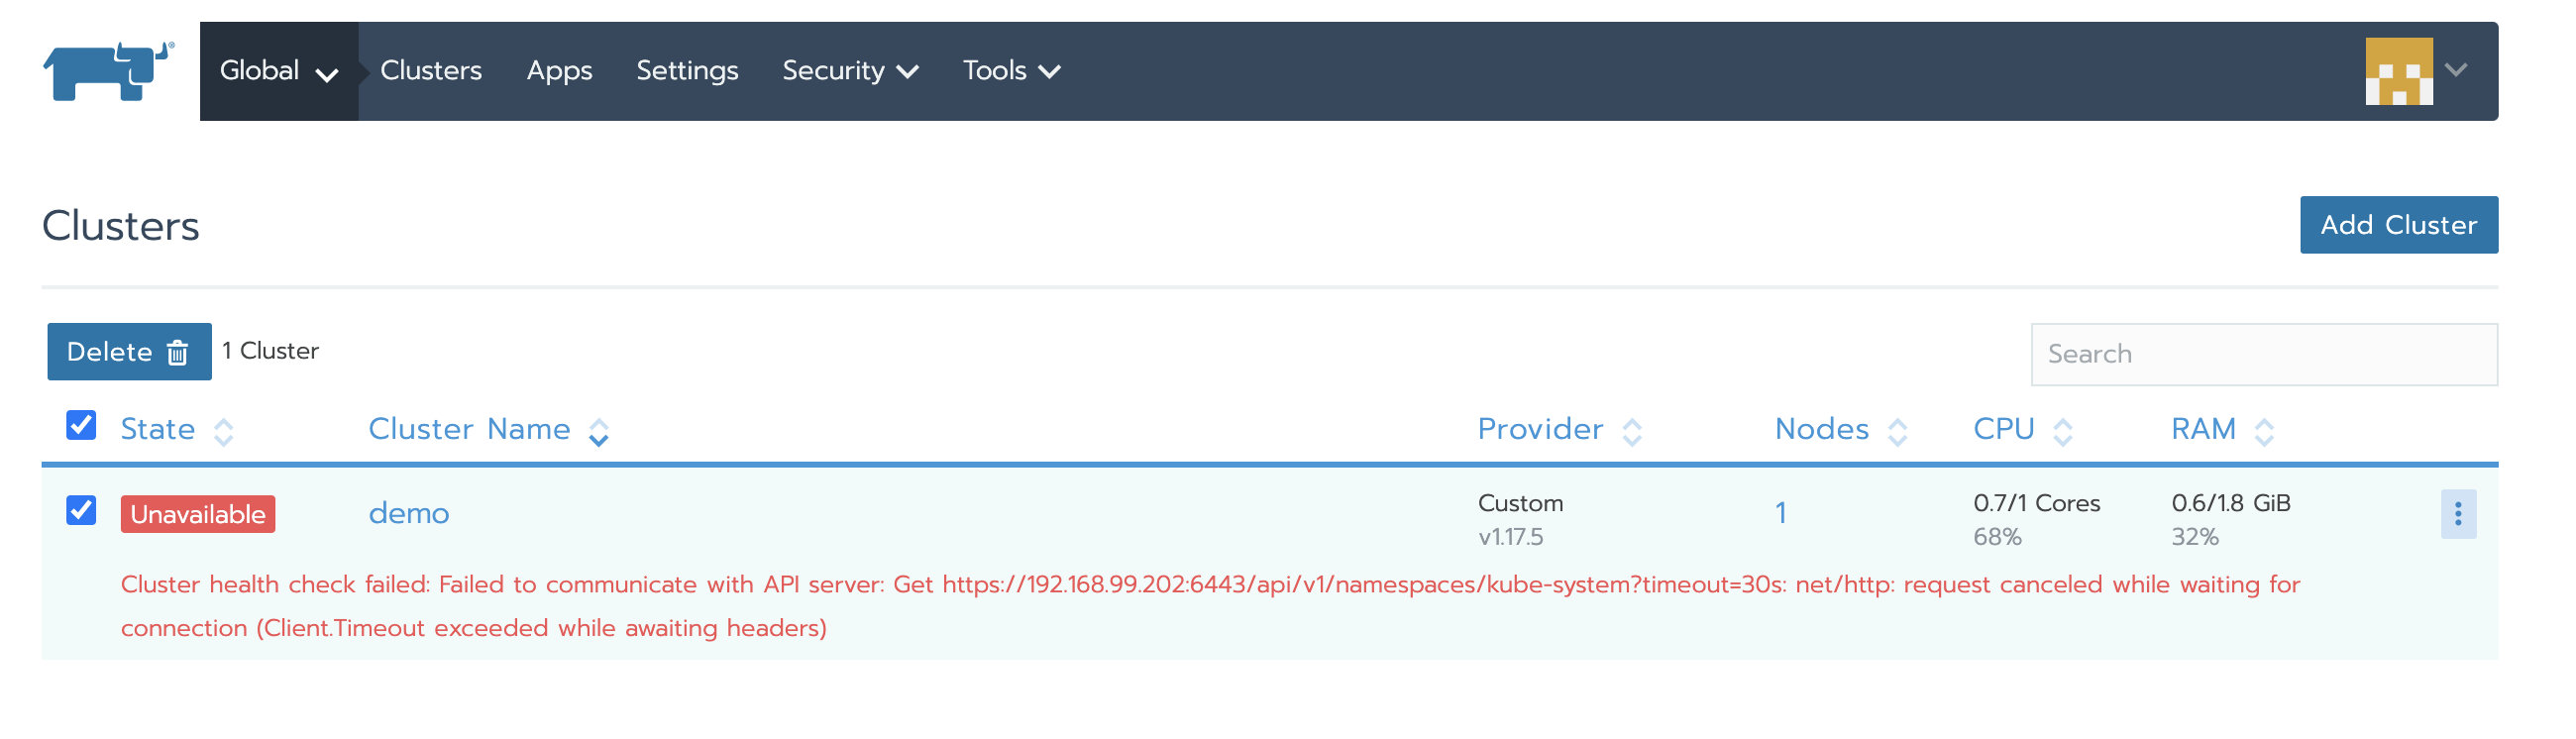
Task: Expand the Global scope dropdown
Action: [278, 71]
